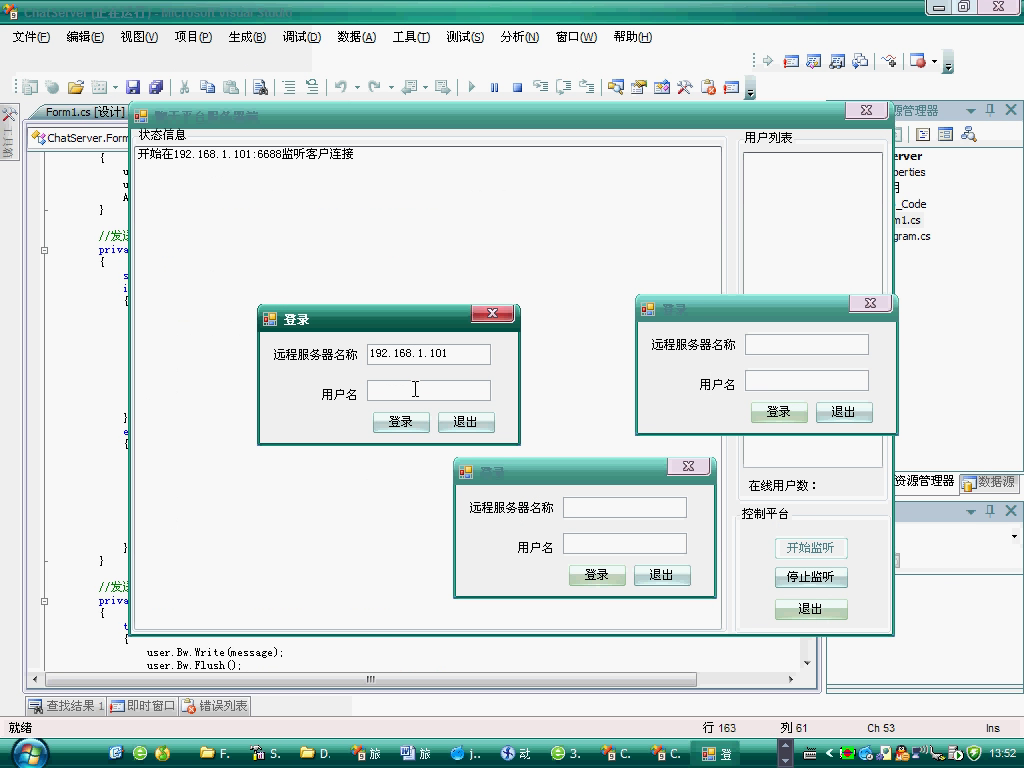Click the New Project toolbar icon
Screen dimensions: 1024x768
30,87
